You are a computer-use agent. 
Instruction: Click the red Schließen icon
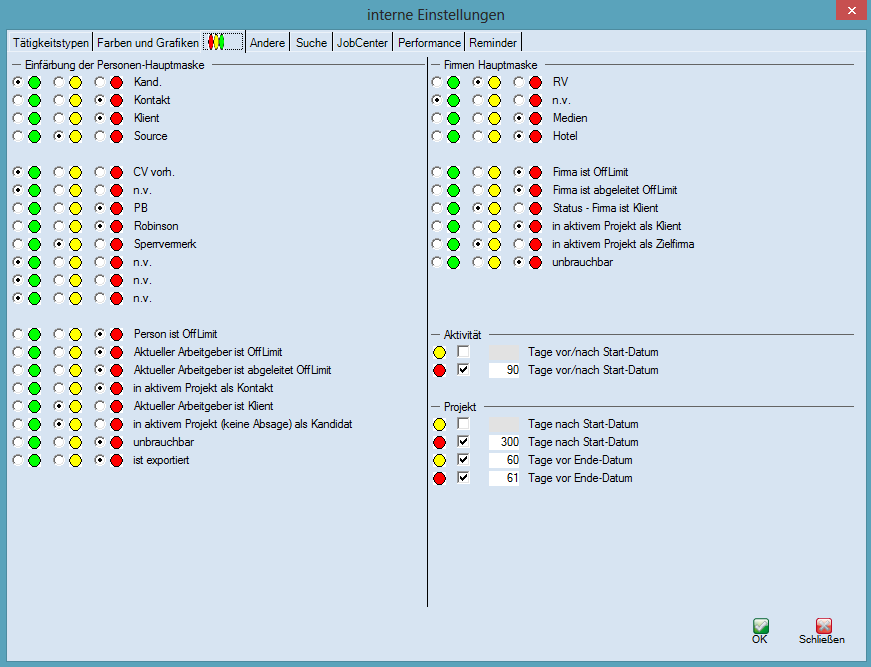pyautogui.click(x=823, y=626)
